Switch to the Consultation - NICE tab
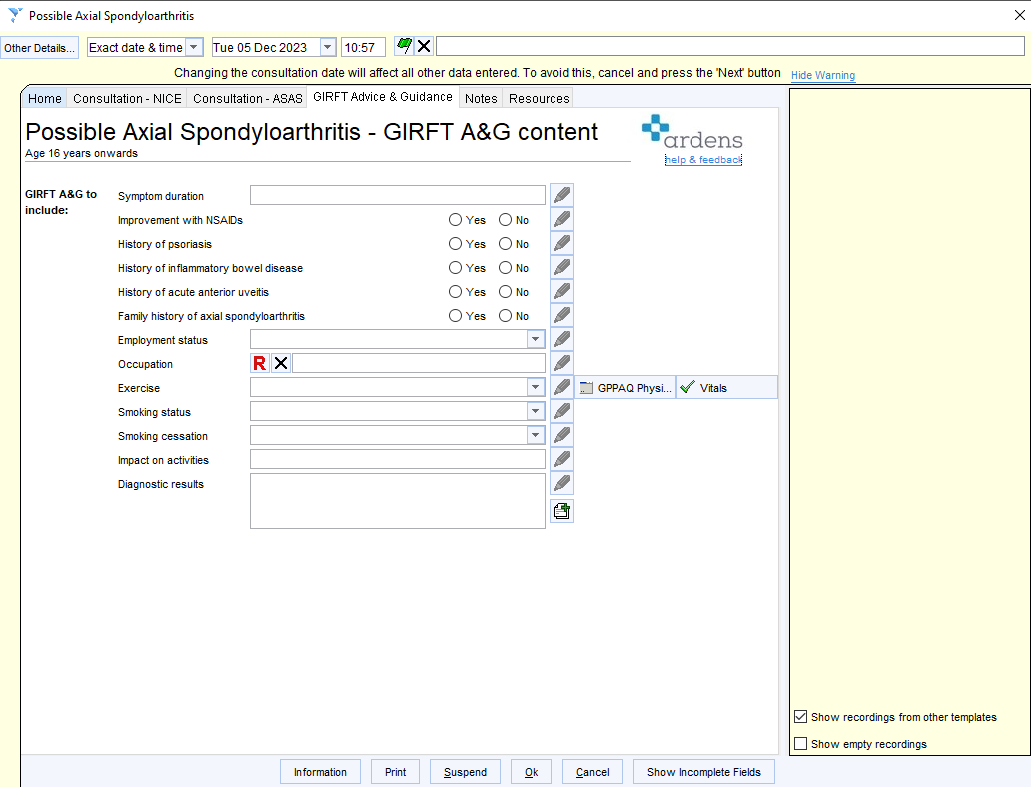The height and width of the screenshot is (787, 1031). pyautogui.click(x=127, y=99)
